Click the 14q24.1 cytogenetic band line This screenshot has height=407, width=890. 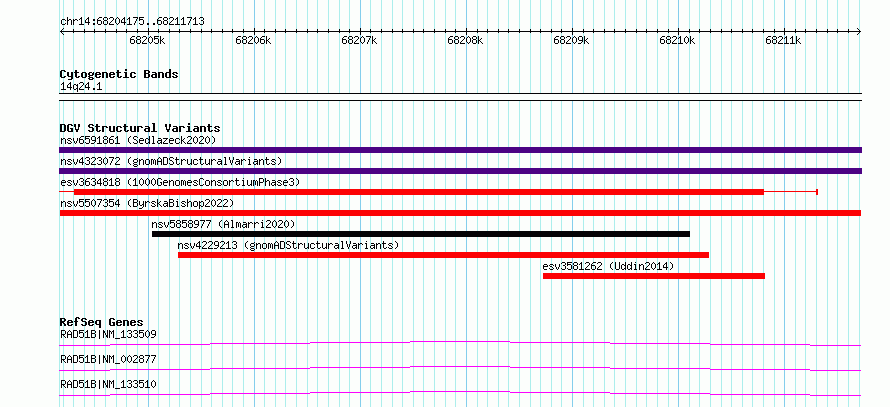[x=460, y=97]
